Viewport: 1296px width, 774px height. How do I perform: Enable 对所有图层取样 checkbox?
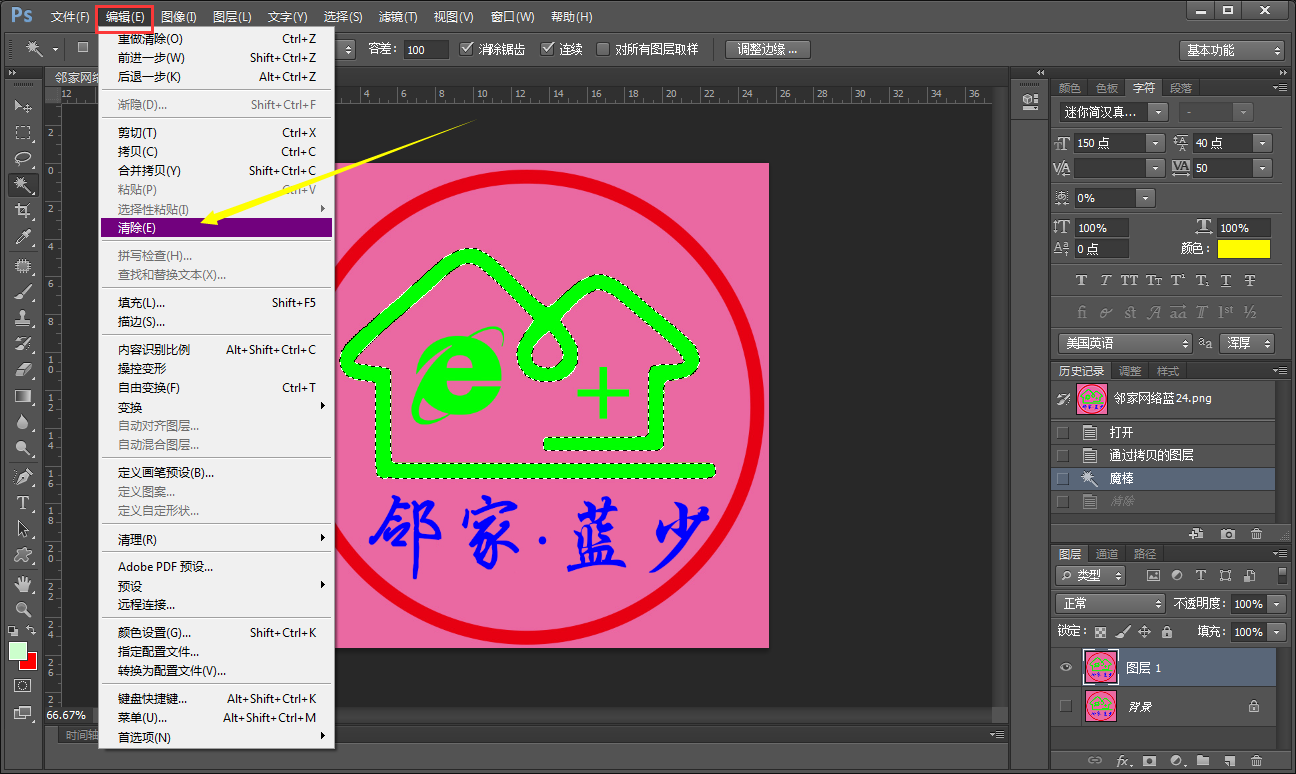[x=603, y=49]
